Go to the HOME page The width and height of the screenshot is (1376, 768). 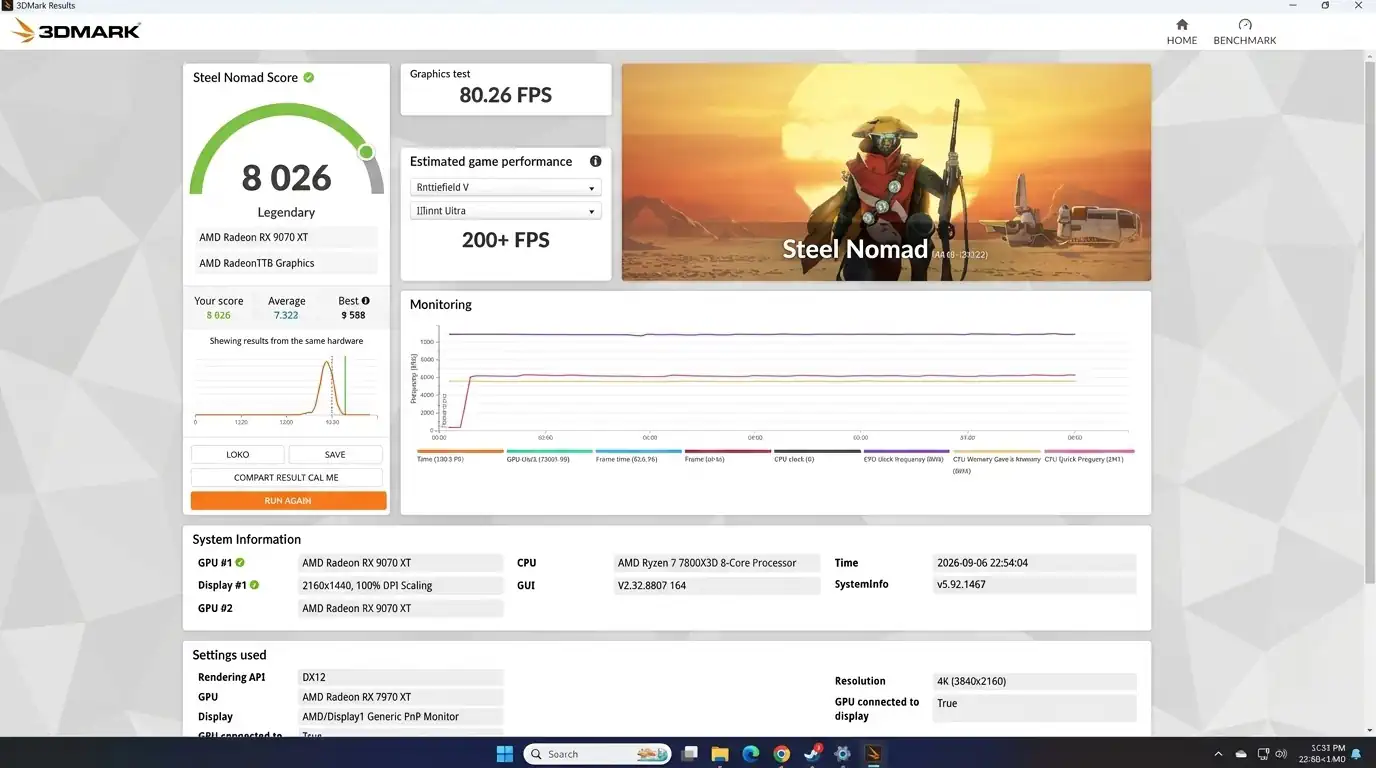pyautogui.click(x=1181, y=31)
